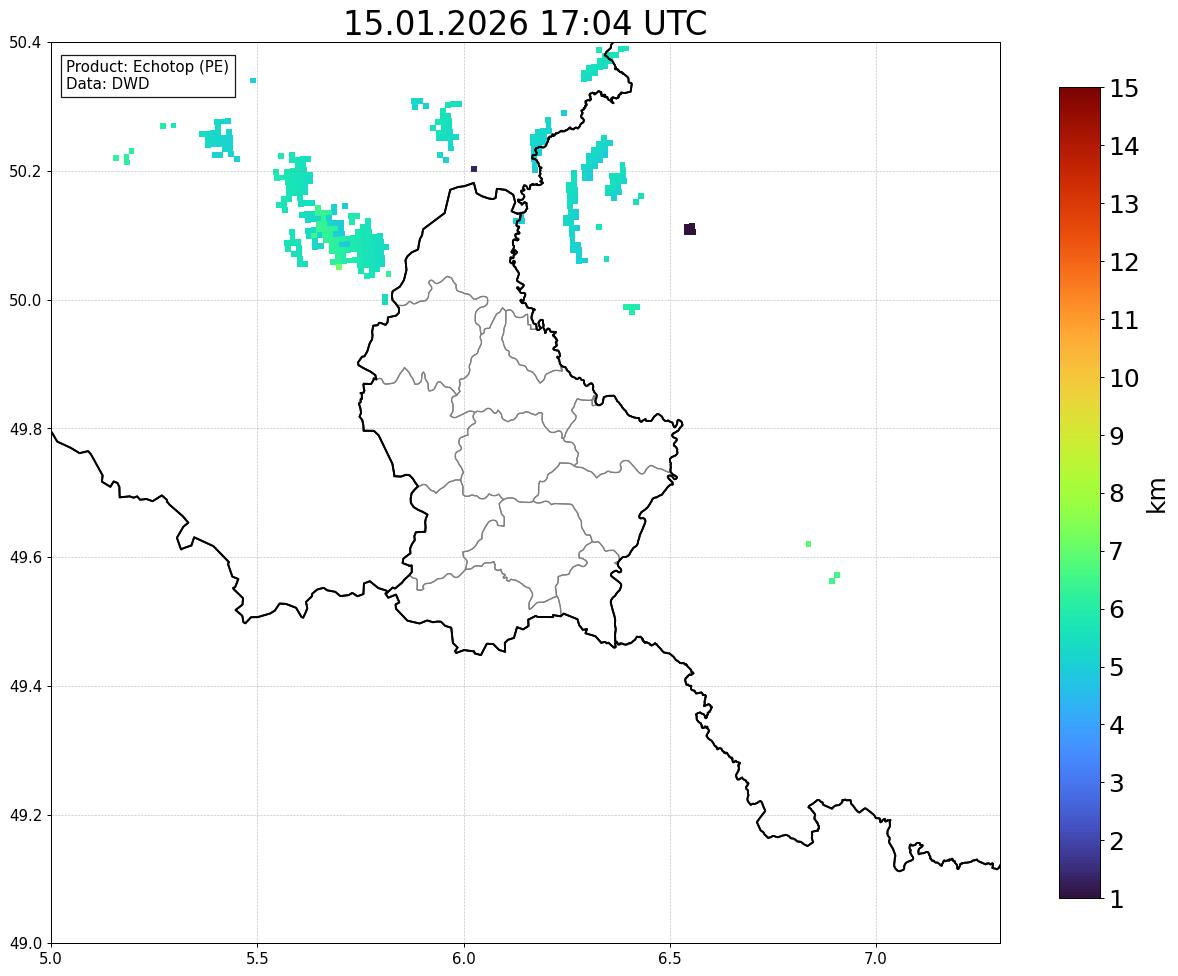Click the colorbar tick label 6

tap(1117, 609)
